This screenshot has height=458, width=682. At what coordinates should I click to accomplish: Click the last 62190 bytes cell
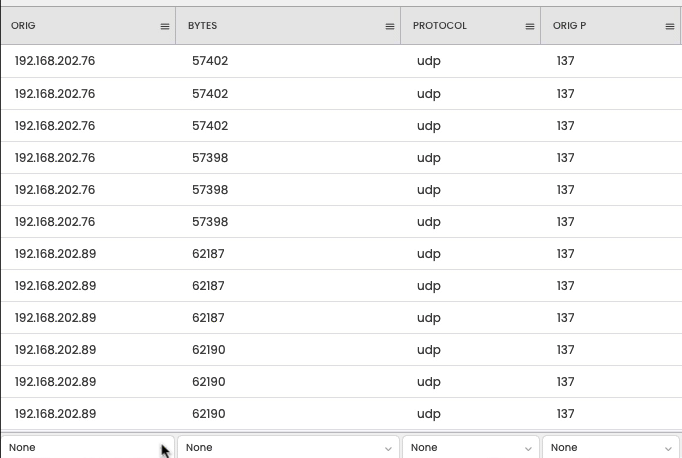[208, 414]
